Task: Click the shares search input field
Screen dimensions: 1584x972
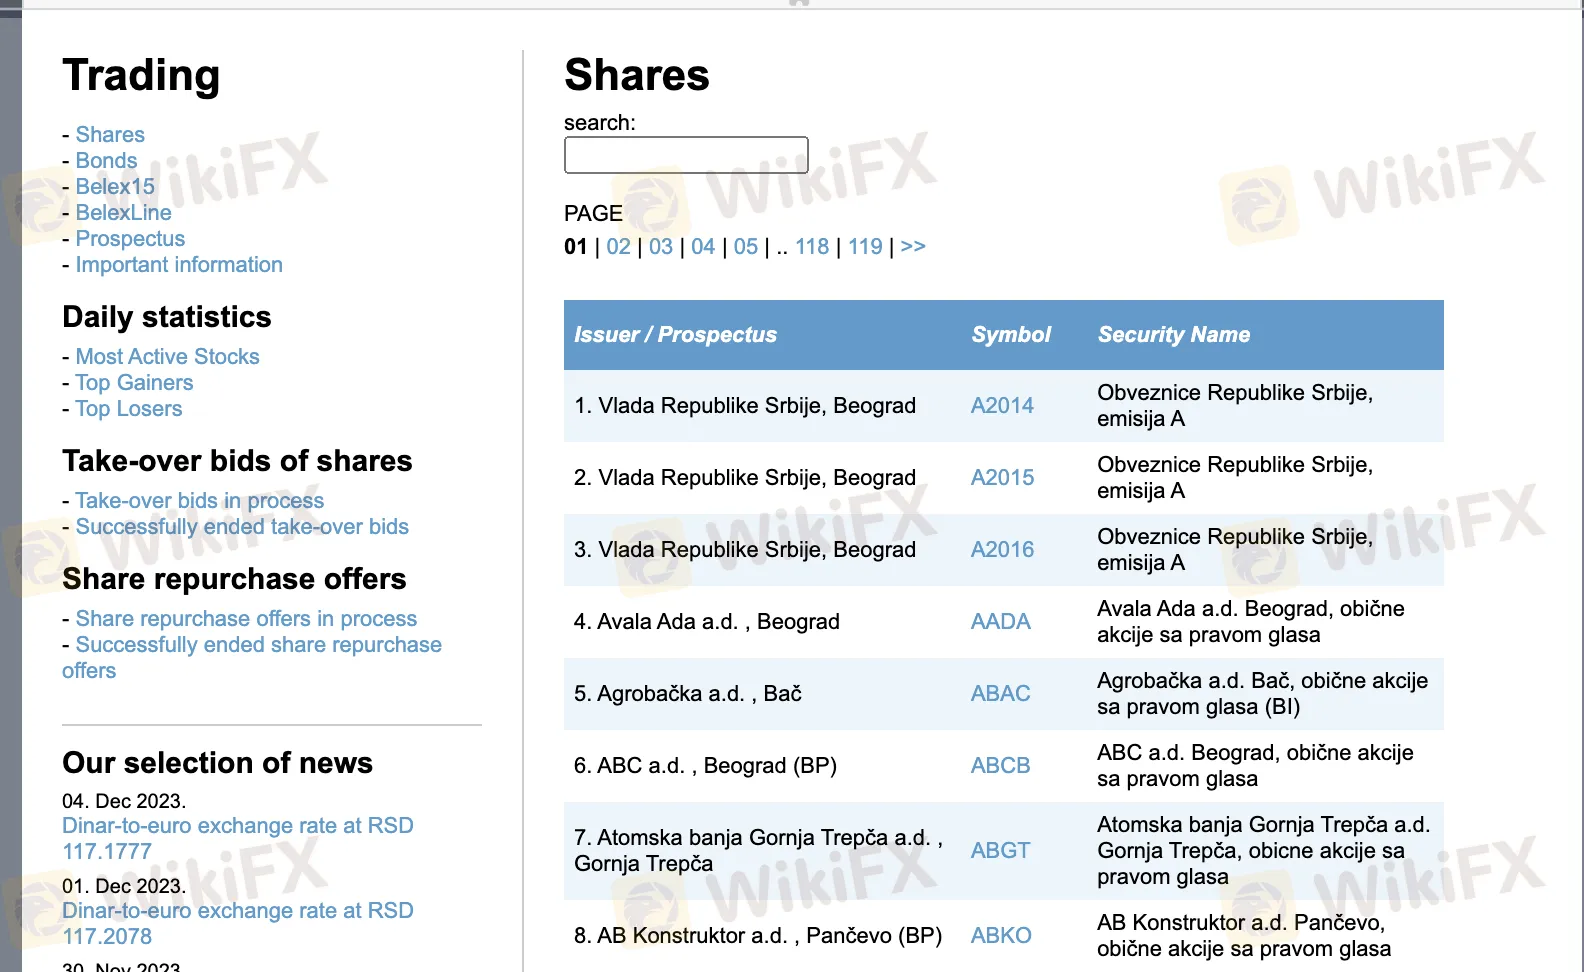Action: point(686,155)
